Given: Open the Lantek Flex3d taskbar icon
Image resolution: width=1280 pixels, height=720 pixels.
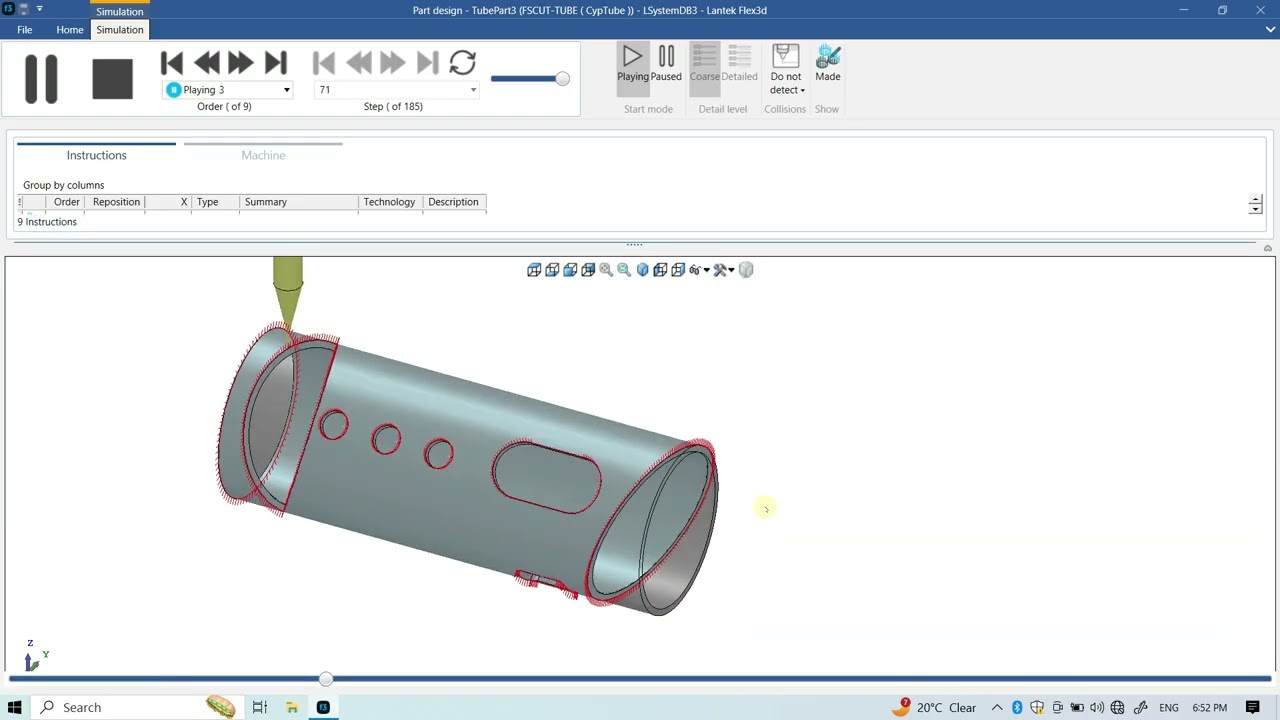Looking at the screenshot, I should coord(323,707).
